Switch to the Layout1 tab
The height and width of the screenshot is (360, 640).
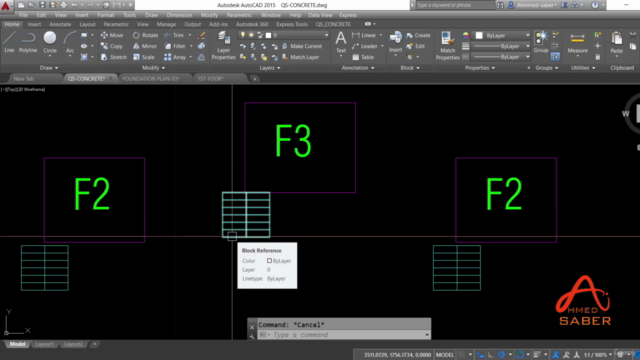[x=44, y=344]
